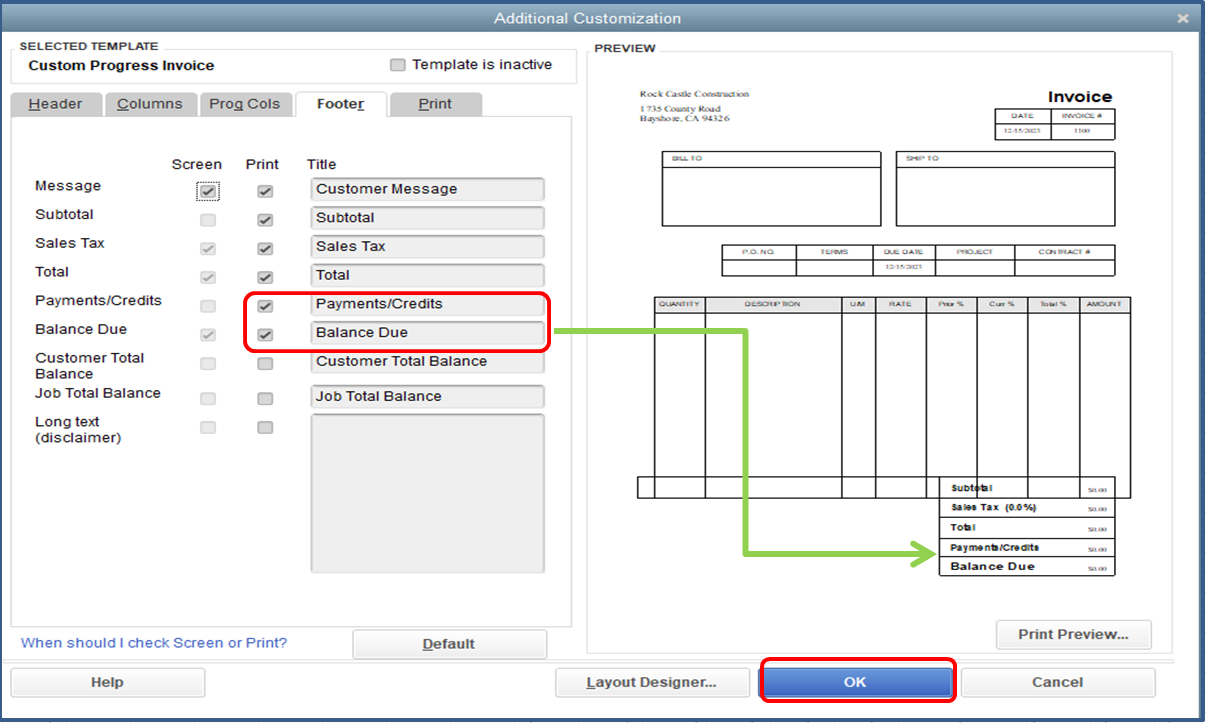
Task: Open the Columns tab
Action: (x=150, y=103)
